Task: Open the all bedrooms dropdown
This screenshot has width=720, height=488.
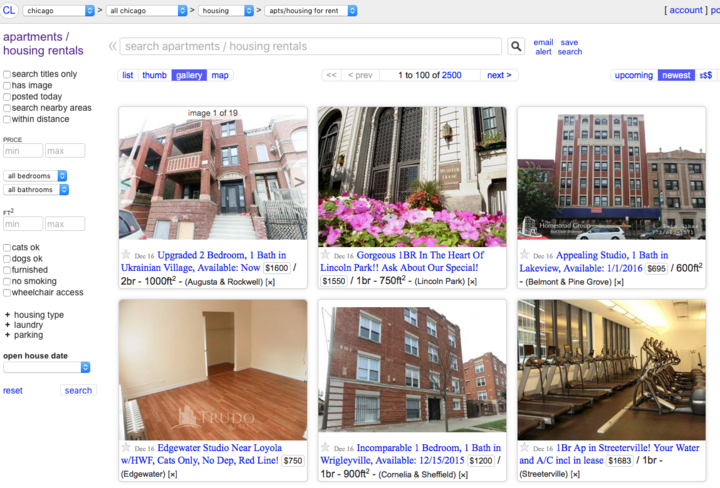Action: pyautogui.click(x=35, y=176)
